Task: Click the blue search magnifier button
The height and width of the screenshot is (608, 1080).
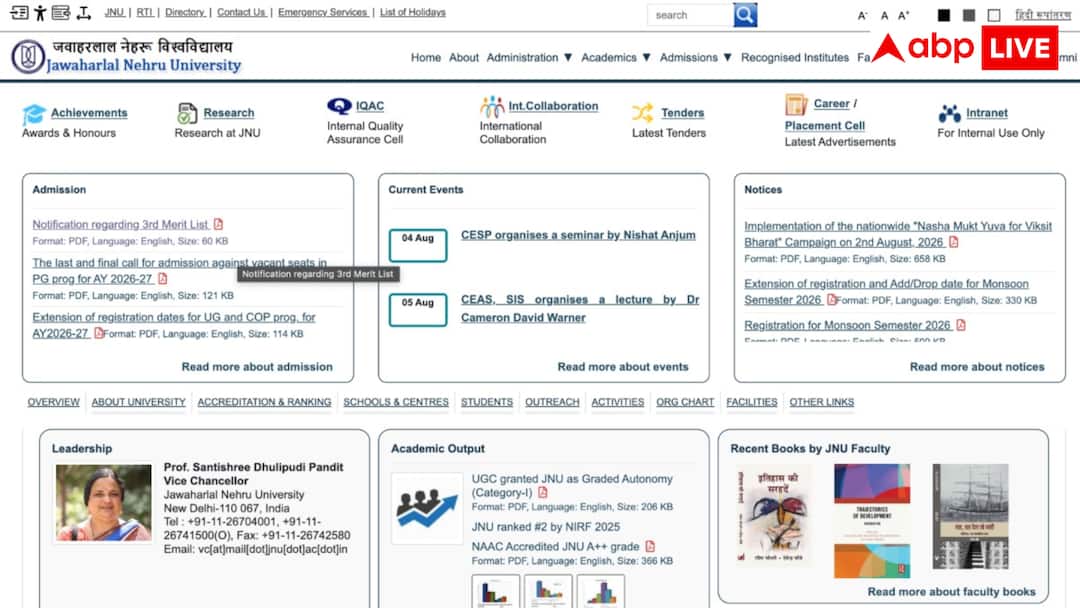Action: point(745,14)
